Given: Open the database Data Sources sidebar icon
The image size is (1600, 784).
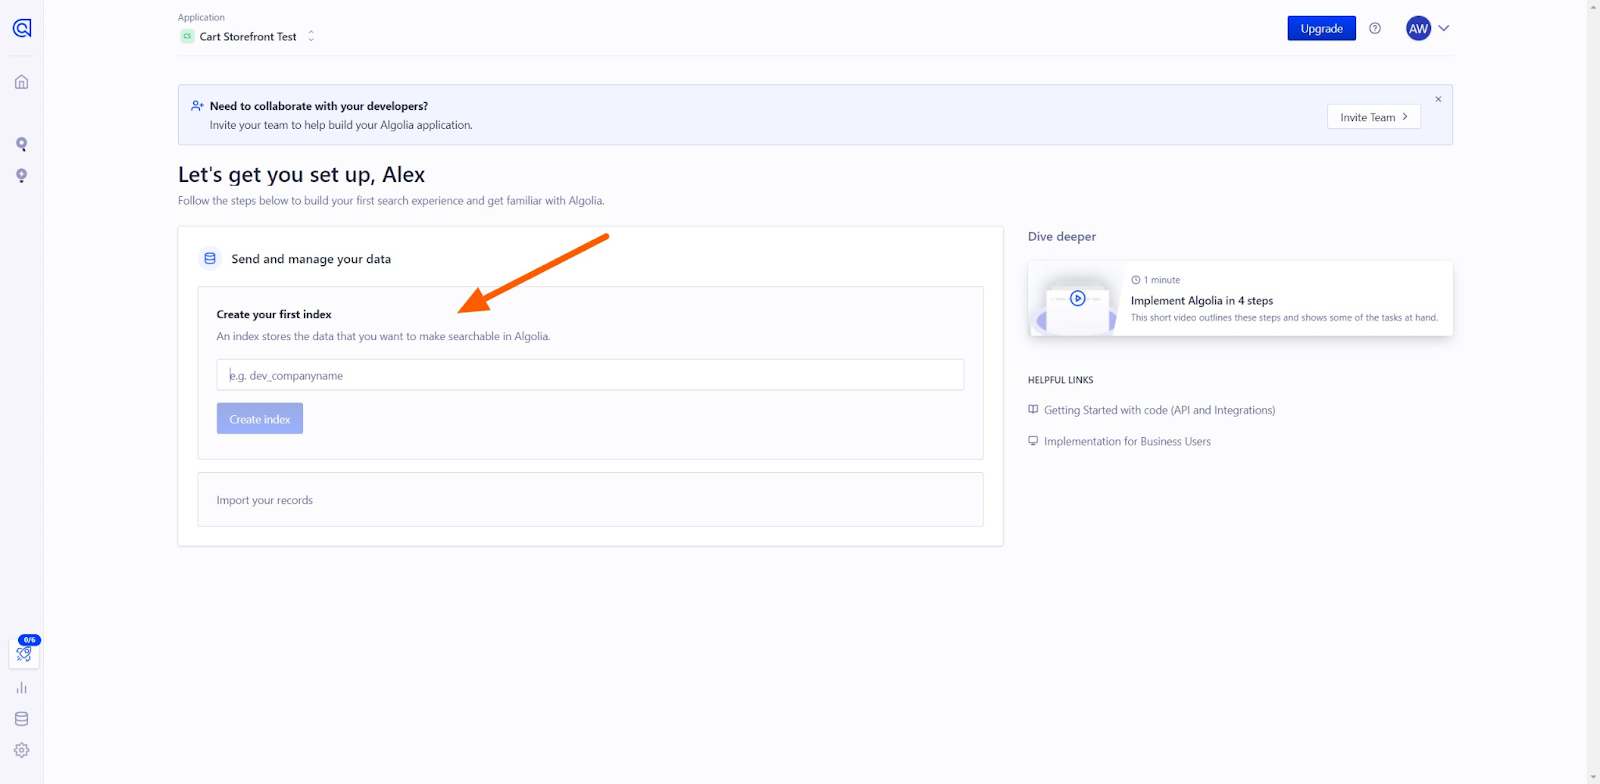Looking at the screenshot, I should [21, 719].
